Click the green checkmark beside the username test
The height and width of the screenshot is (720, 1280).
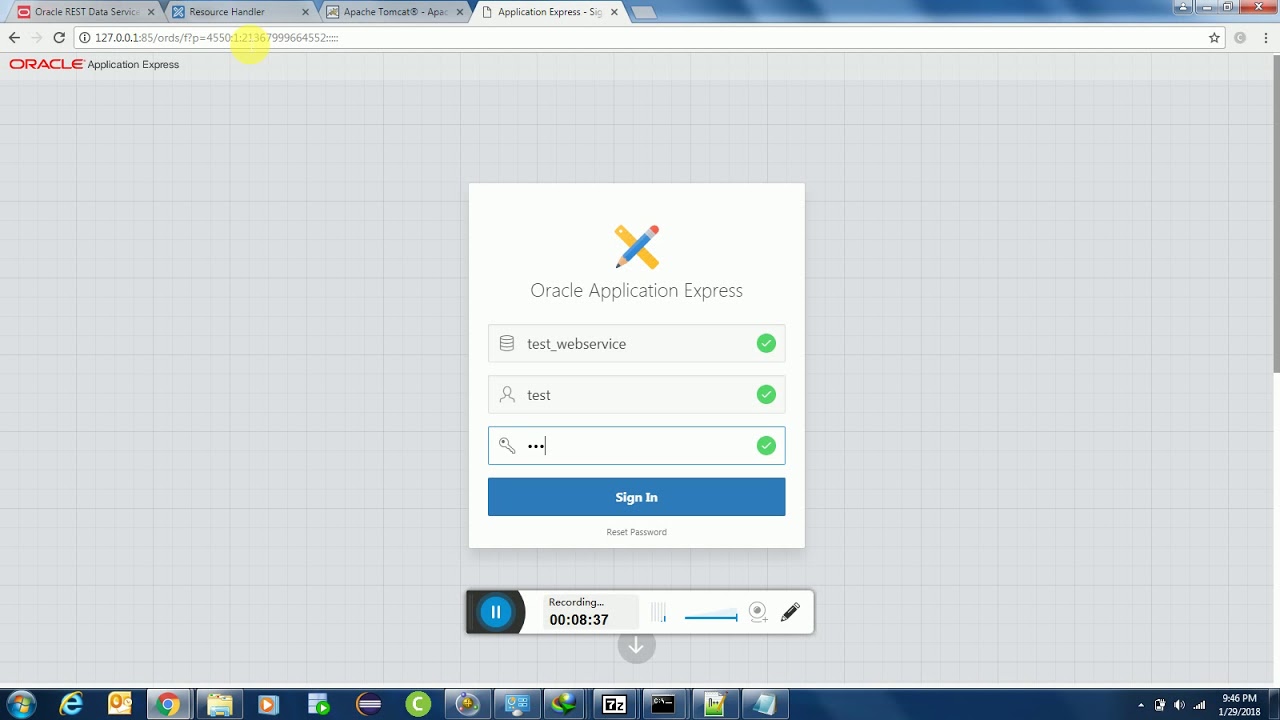(766, 395)
